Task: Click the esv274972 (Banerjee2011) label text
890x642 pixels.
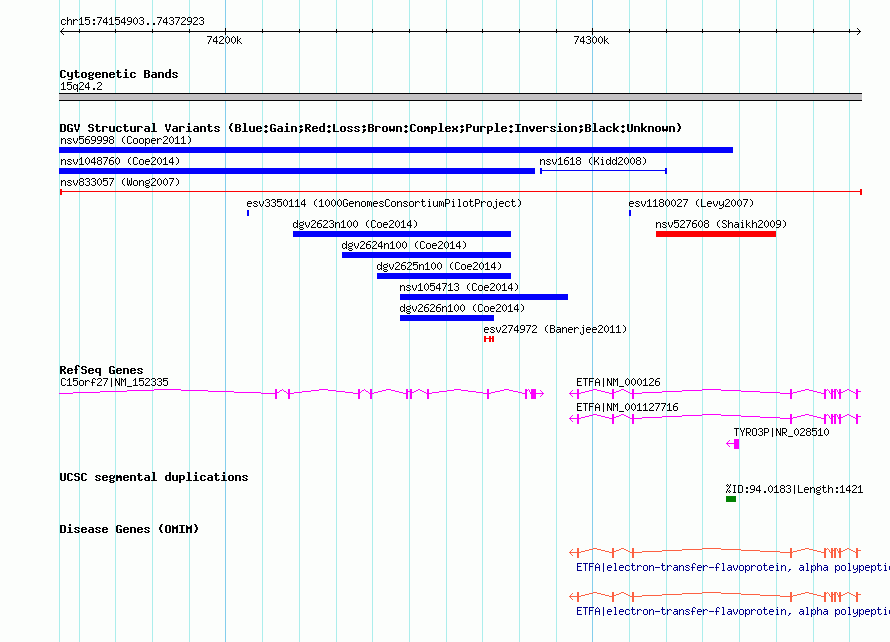Action: pos(555,329)
